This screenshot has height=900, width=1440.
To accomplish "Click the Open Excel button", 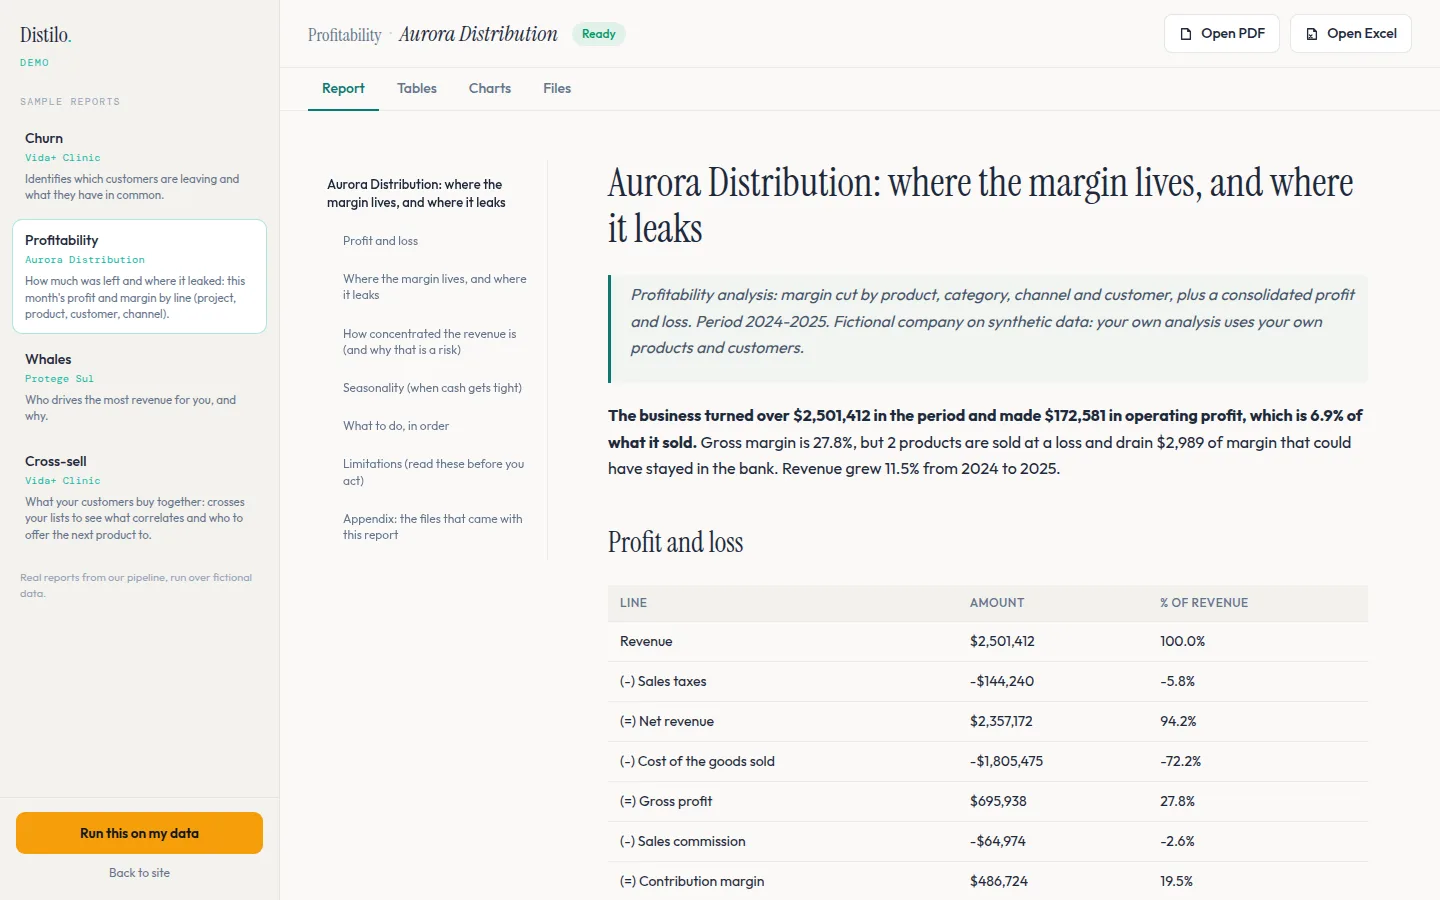I will (1351, 34).
